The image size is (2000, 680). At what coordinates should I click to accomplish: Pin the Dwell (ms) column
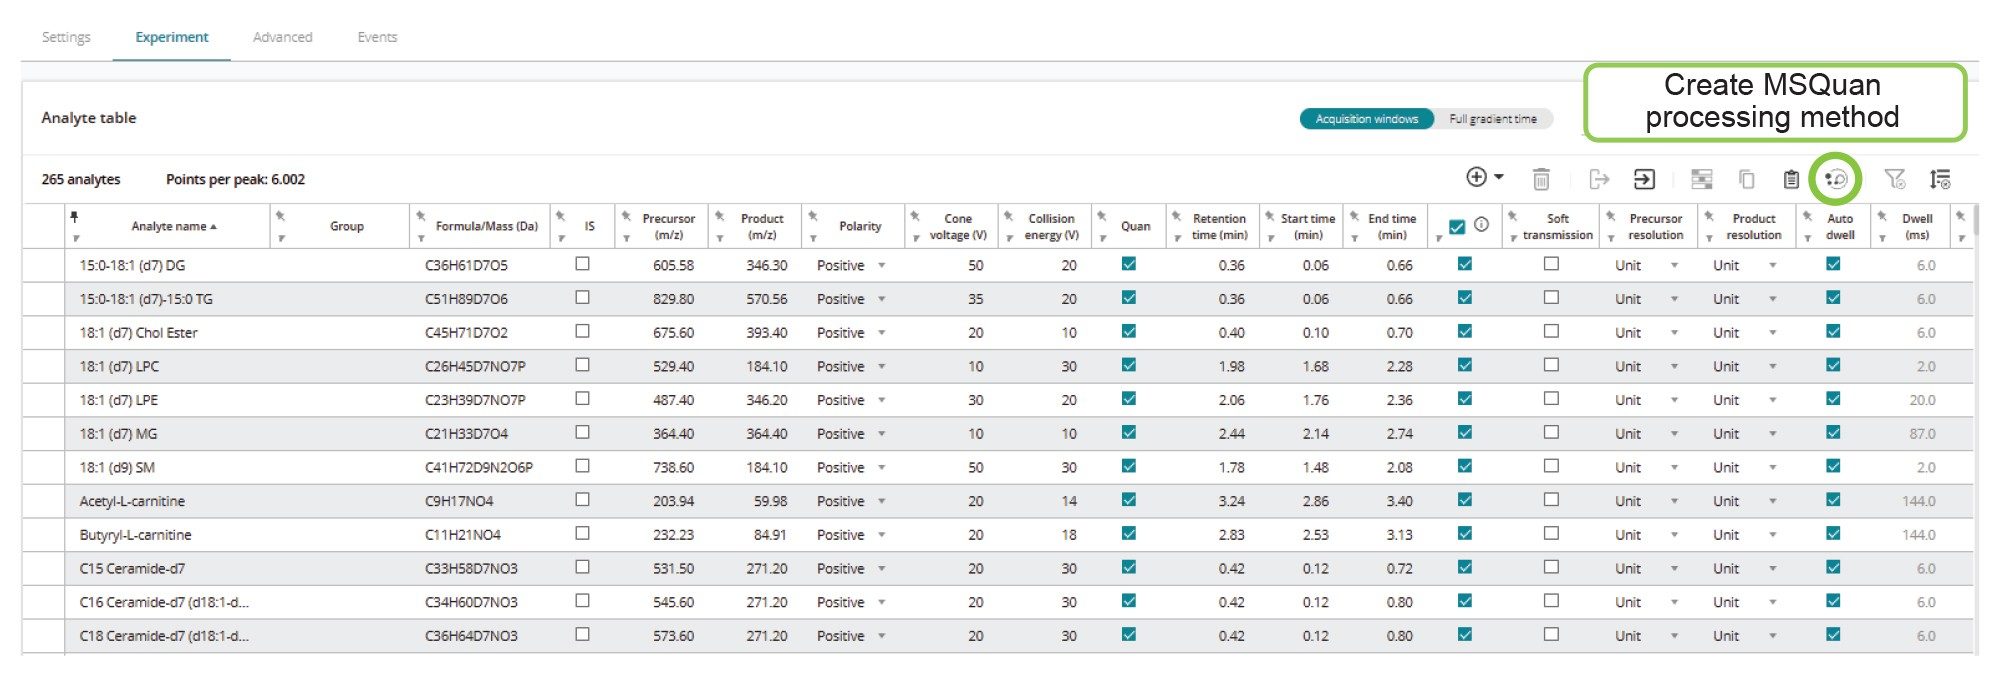(1882, 216)
